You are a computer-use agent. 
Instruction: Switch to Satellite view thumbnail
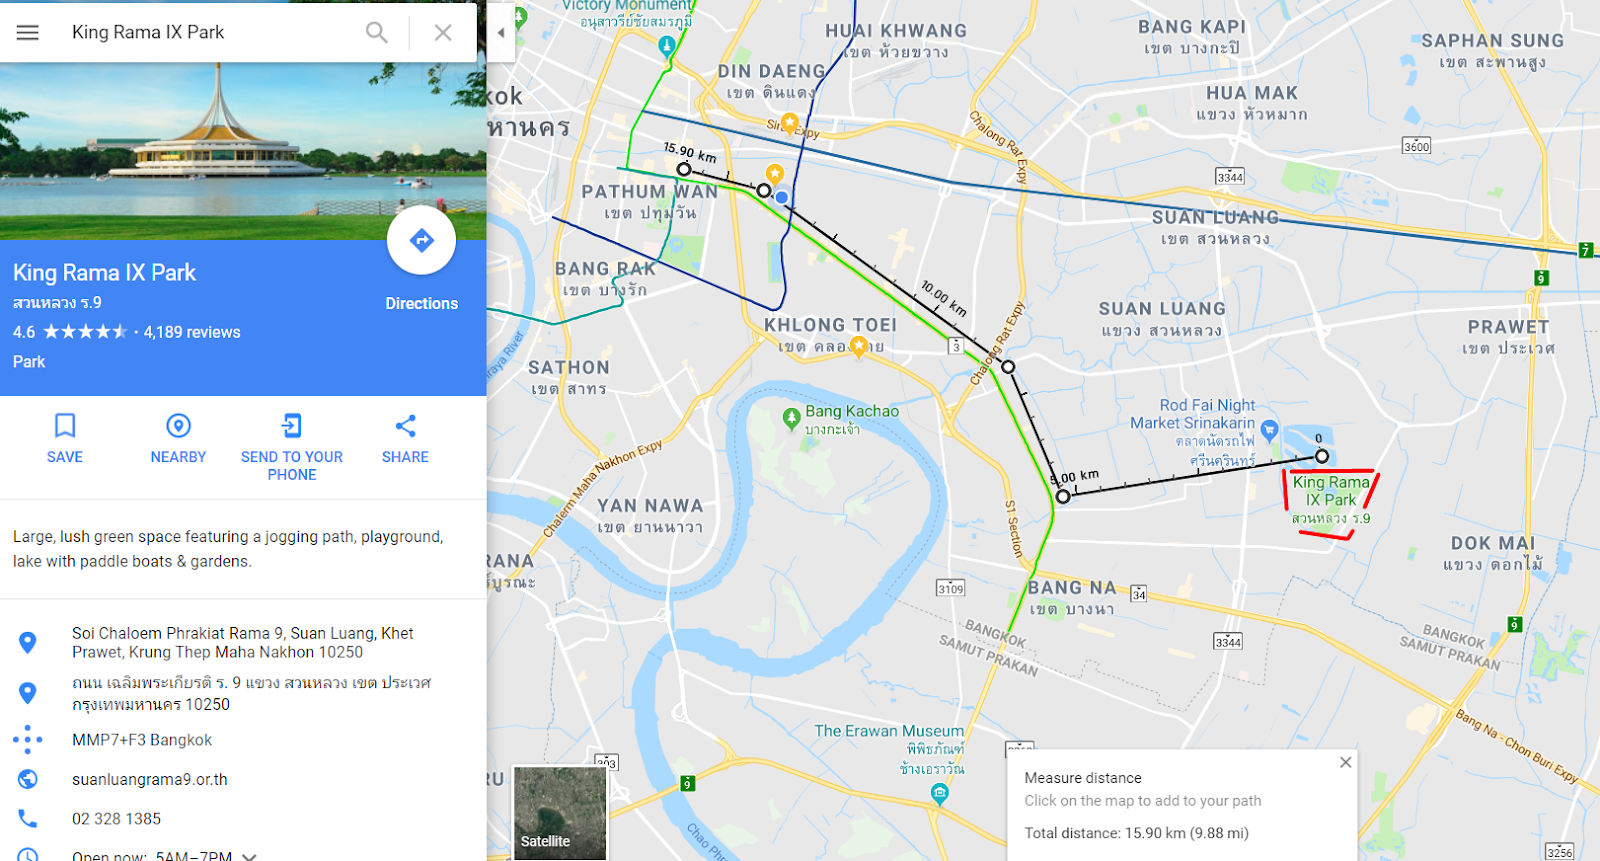(x=560, y=813)
